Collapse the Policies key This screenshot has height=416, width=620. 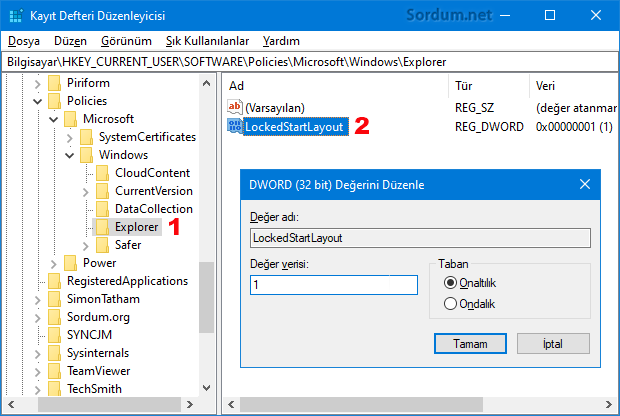[38, 102]
